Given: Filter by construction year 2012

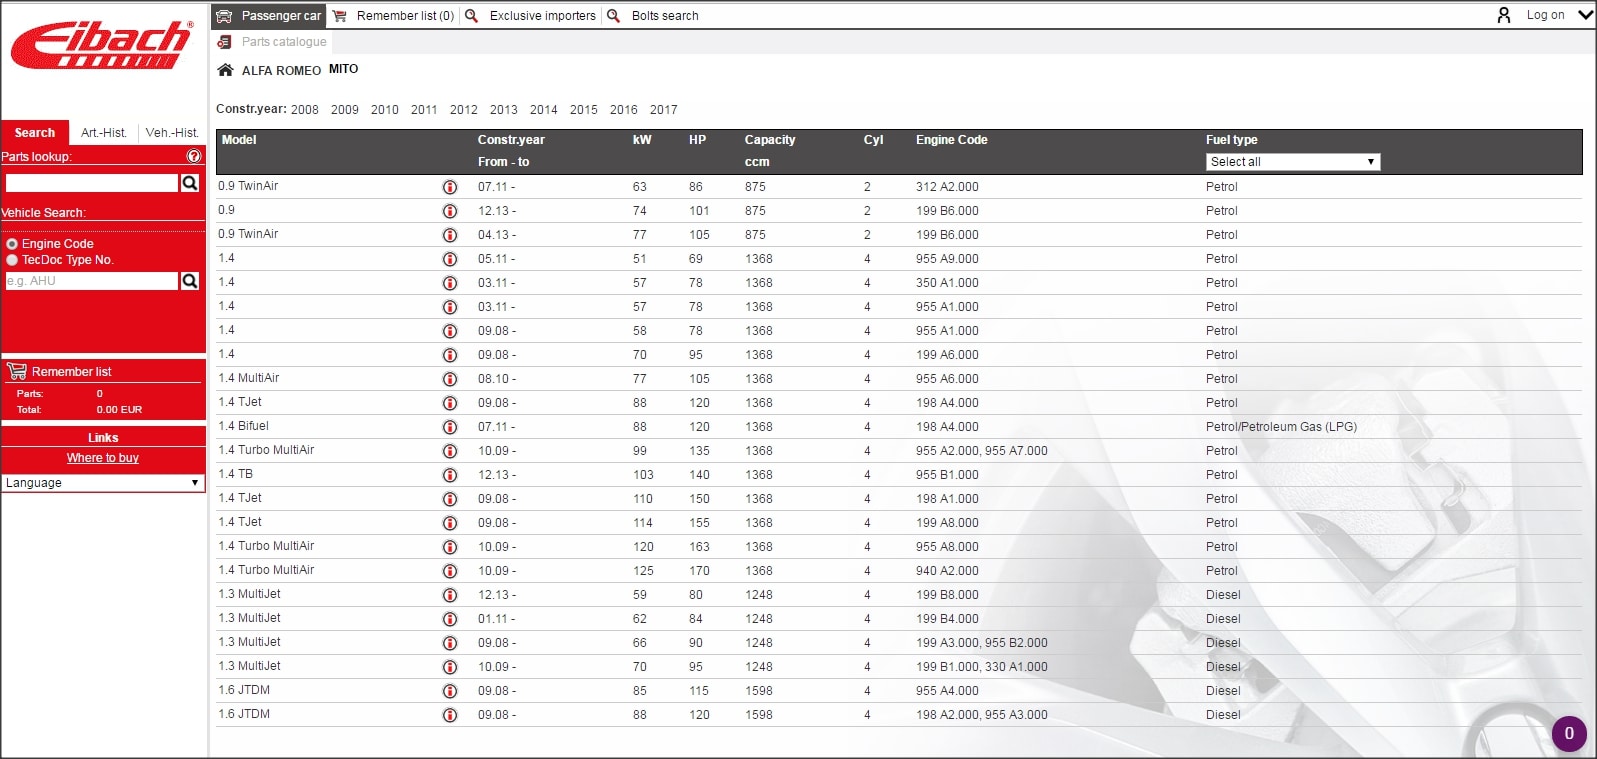Looking at the screenshot, I should [x=464, y=110].
